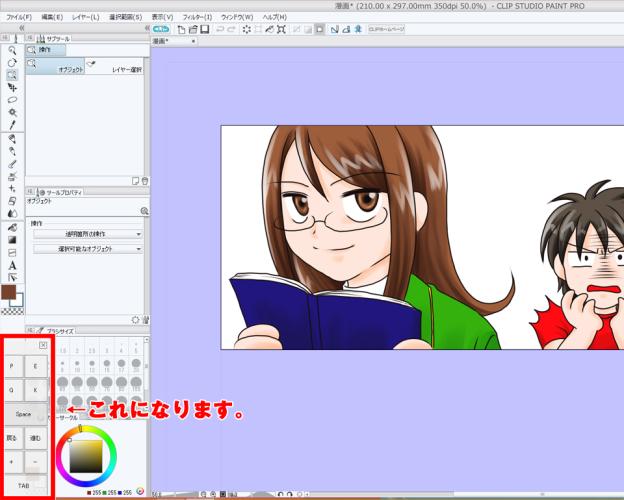The width and height of the screenshot is (624, 500).
Task: Click the 操作 sub tool group tab
Action: 46,50
